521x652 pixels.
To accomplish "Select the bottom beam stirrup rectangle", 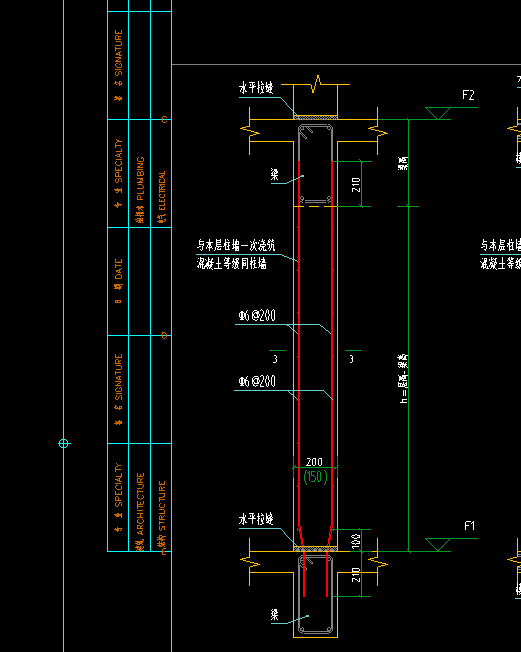I will pyautogui.click(x=316, y=595).
